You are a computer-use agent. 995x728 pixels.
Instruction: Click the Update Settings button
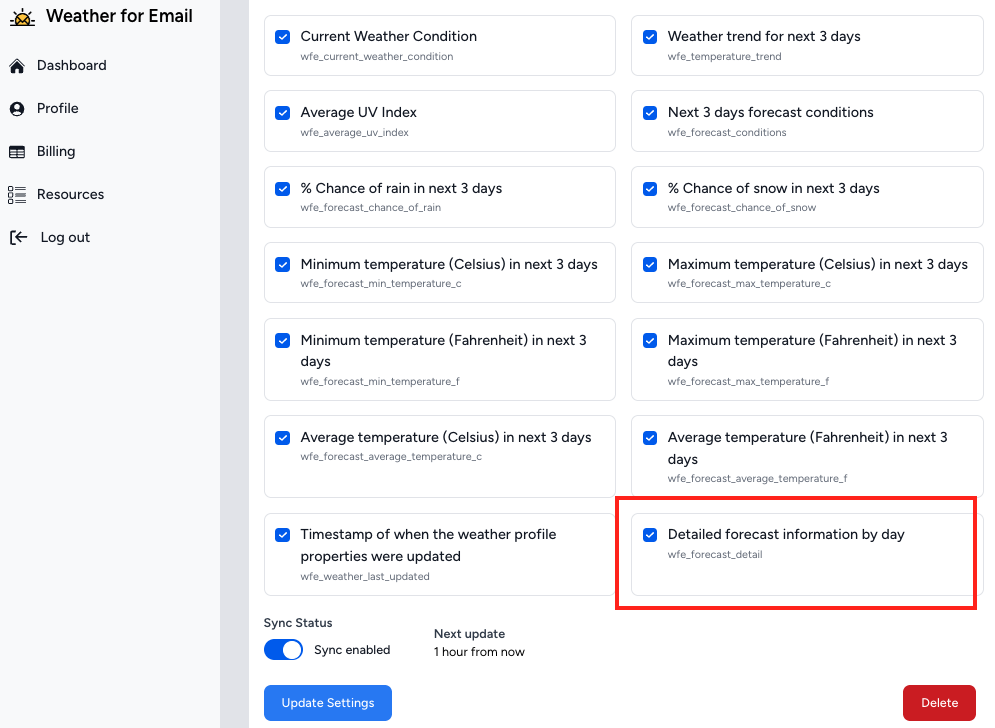pos(328,703)
